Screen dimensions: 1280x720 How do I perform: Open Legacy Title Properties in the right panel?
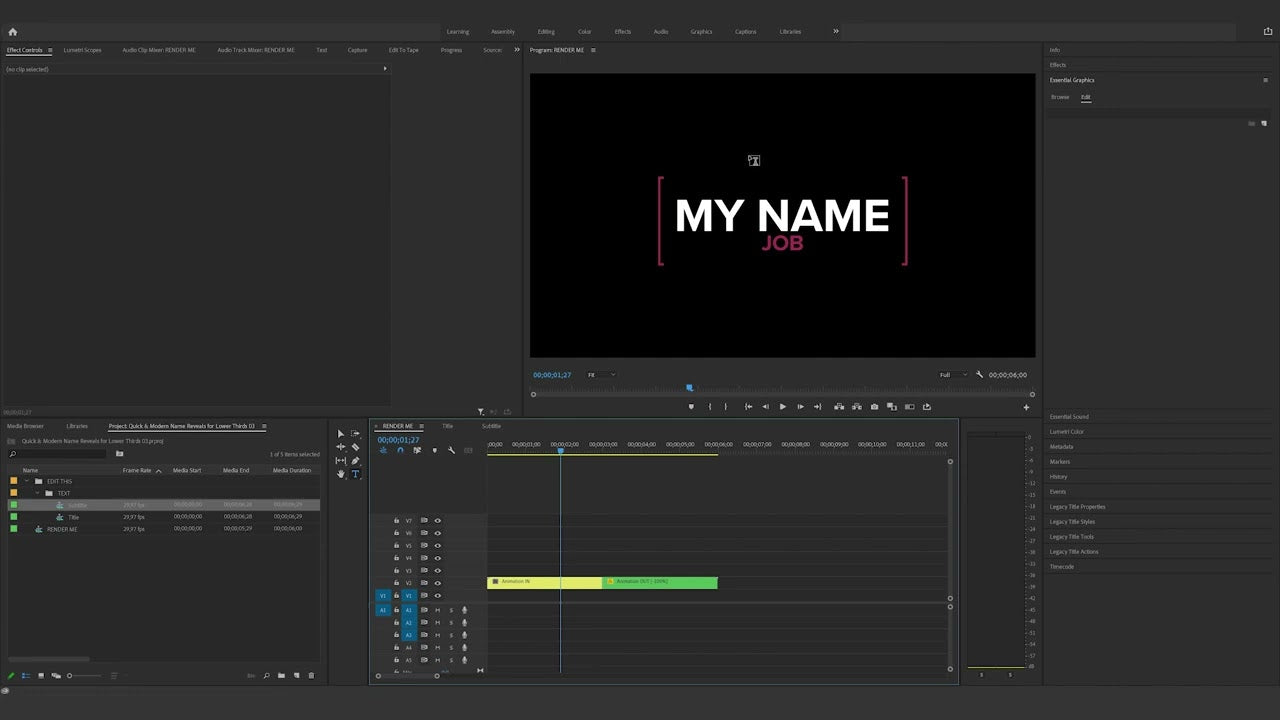tap(1078, 506)
